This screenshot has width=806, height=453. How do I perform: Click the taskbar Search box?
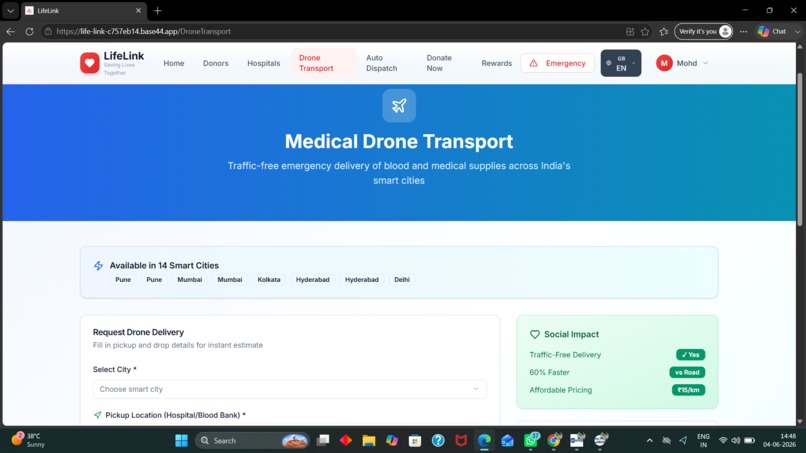(252, 441)
